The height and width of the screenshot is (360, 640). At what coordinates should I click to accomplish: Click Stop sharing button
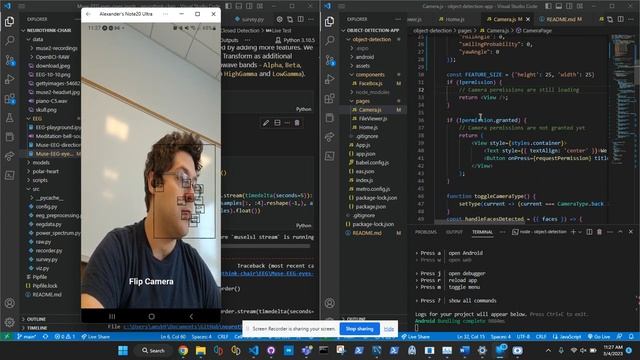(359, 329)
